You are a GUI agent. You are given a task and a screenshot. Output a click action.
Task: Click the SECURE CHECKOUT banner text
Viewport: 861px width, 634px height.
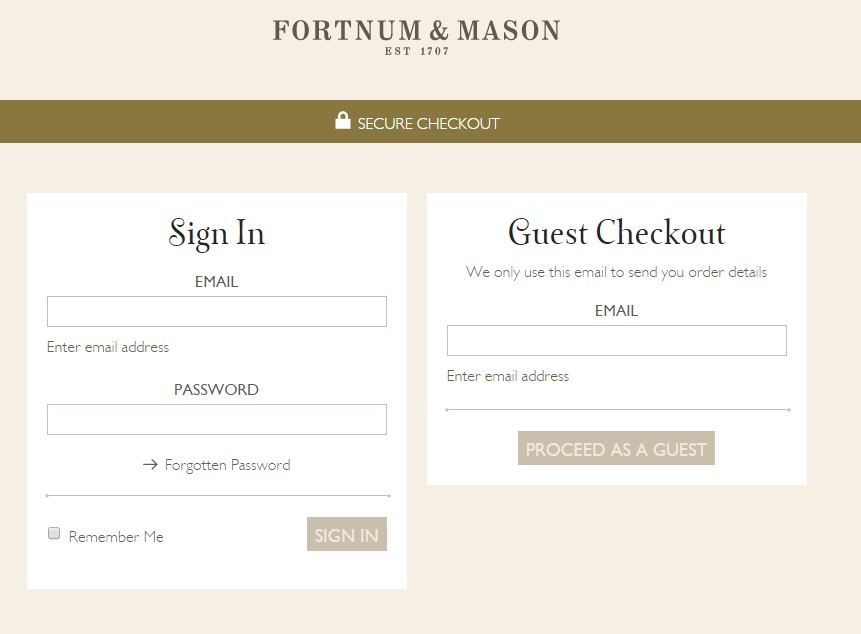[427, 123]
